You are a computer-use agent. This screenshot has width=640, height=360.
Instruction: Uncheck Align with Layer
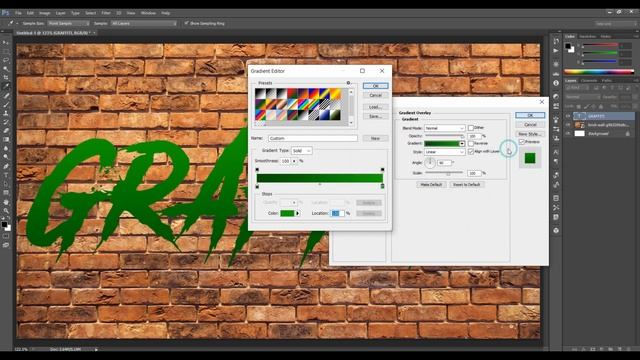click(471, 151)
